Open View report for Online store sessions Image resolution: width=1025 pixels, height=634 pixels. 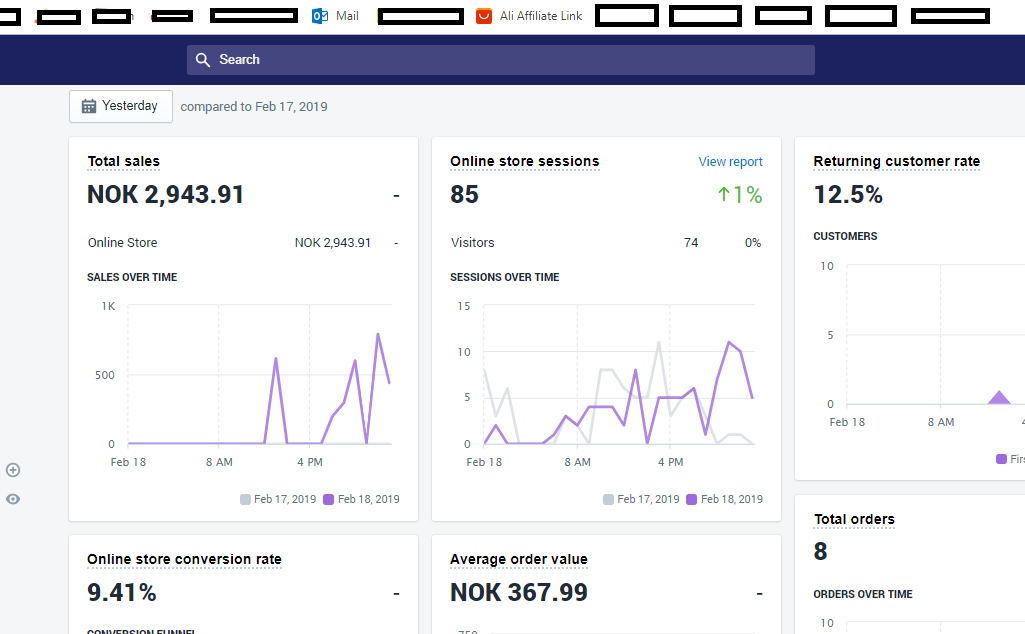(x=730, y=161)
